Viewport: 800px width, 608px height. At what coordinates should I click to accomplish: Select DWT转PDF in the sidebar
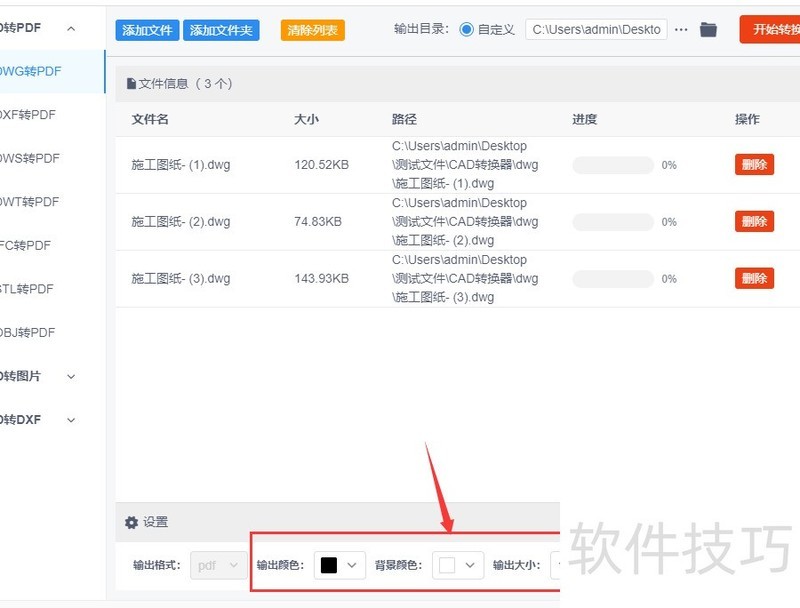(x=28, y=202)
